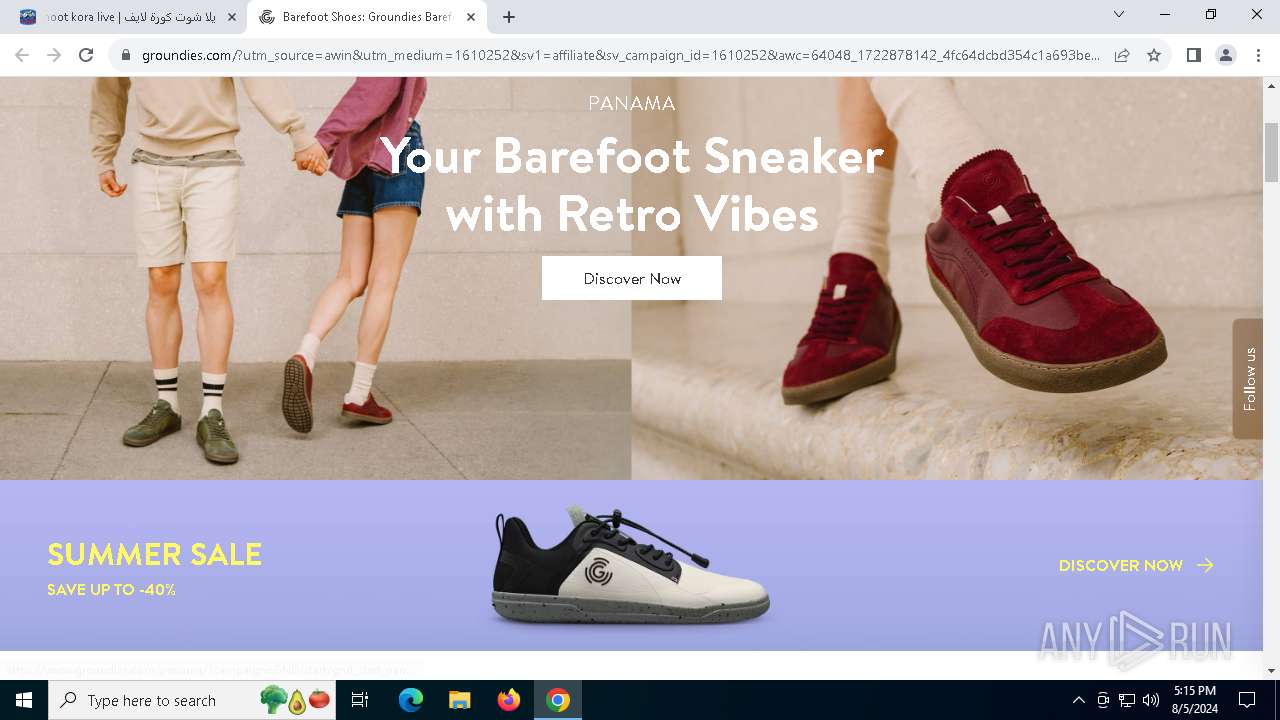Click the tray icon right of the chevron
This screenshot has height=720, width=1280.
pos(1103,700)
